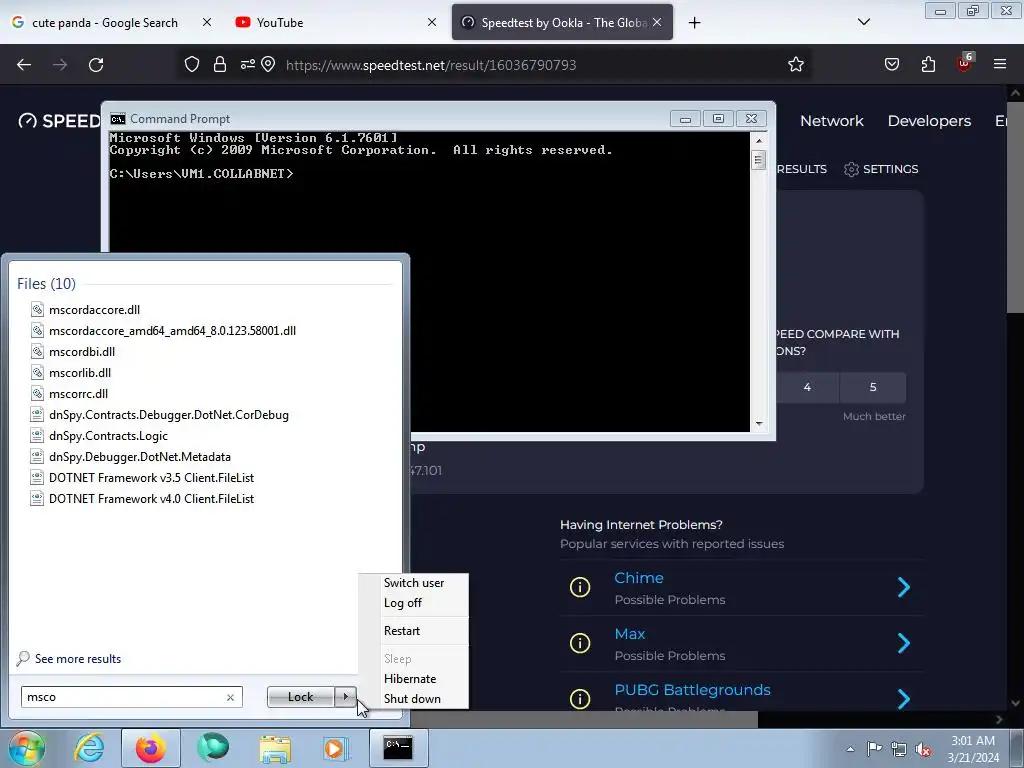
Task: Select rating 4 on speed comparison
Action: tap(807, 387)
